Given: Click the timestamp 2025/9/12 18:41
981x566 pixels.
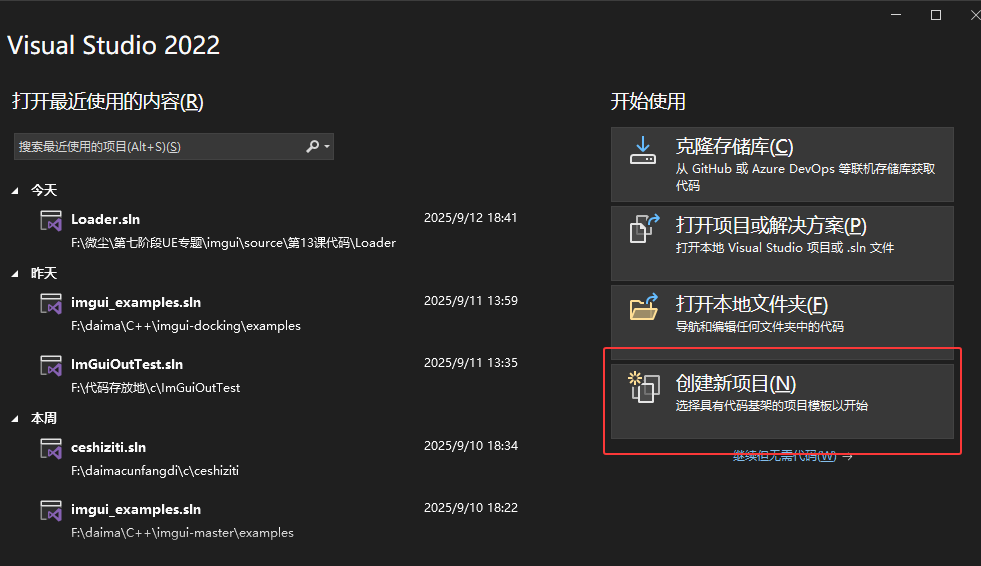Looking at the screenshot, I should coord(470,218).
